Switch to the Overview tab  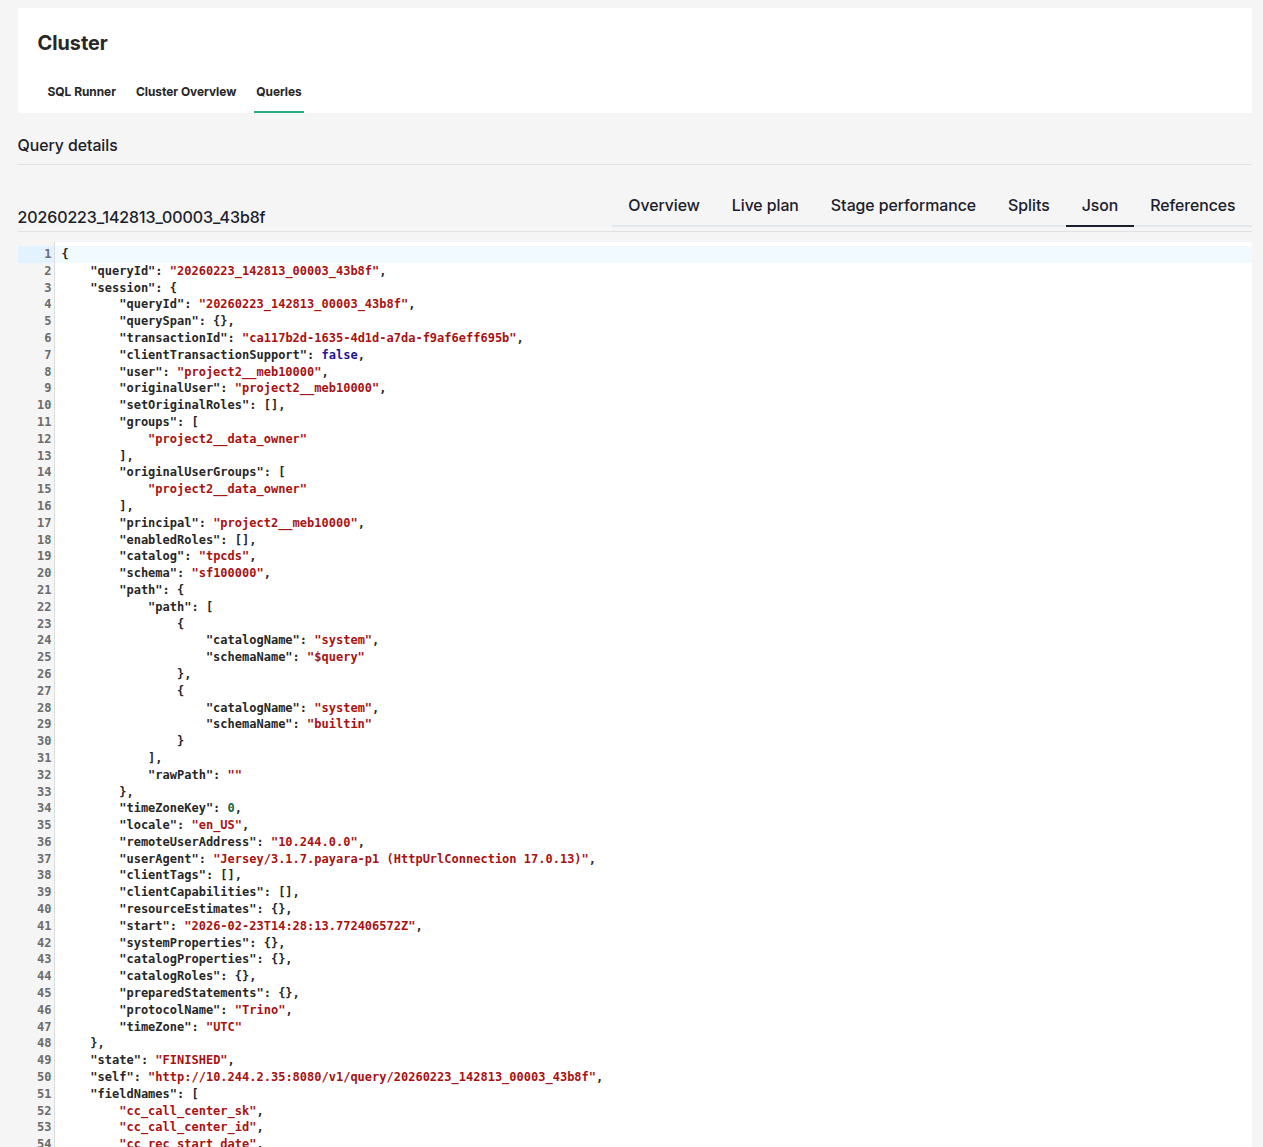[663, 205]
